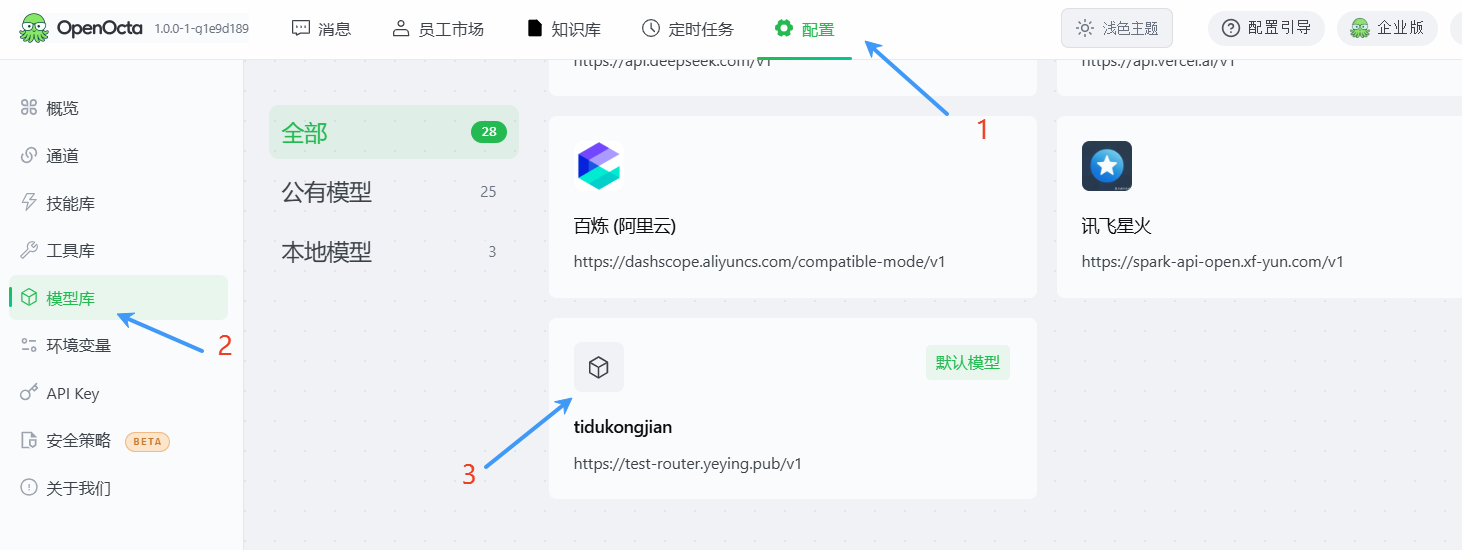1462x550 pixels.
Task: Open 通道 in the sidebar
Action: click(118, 156)
